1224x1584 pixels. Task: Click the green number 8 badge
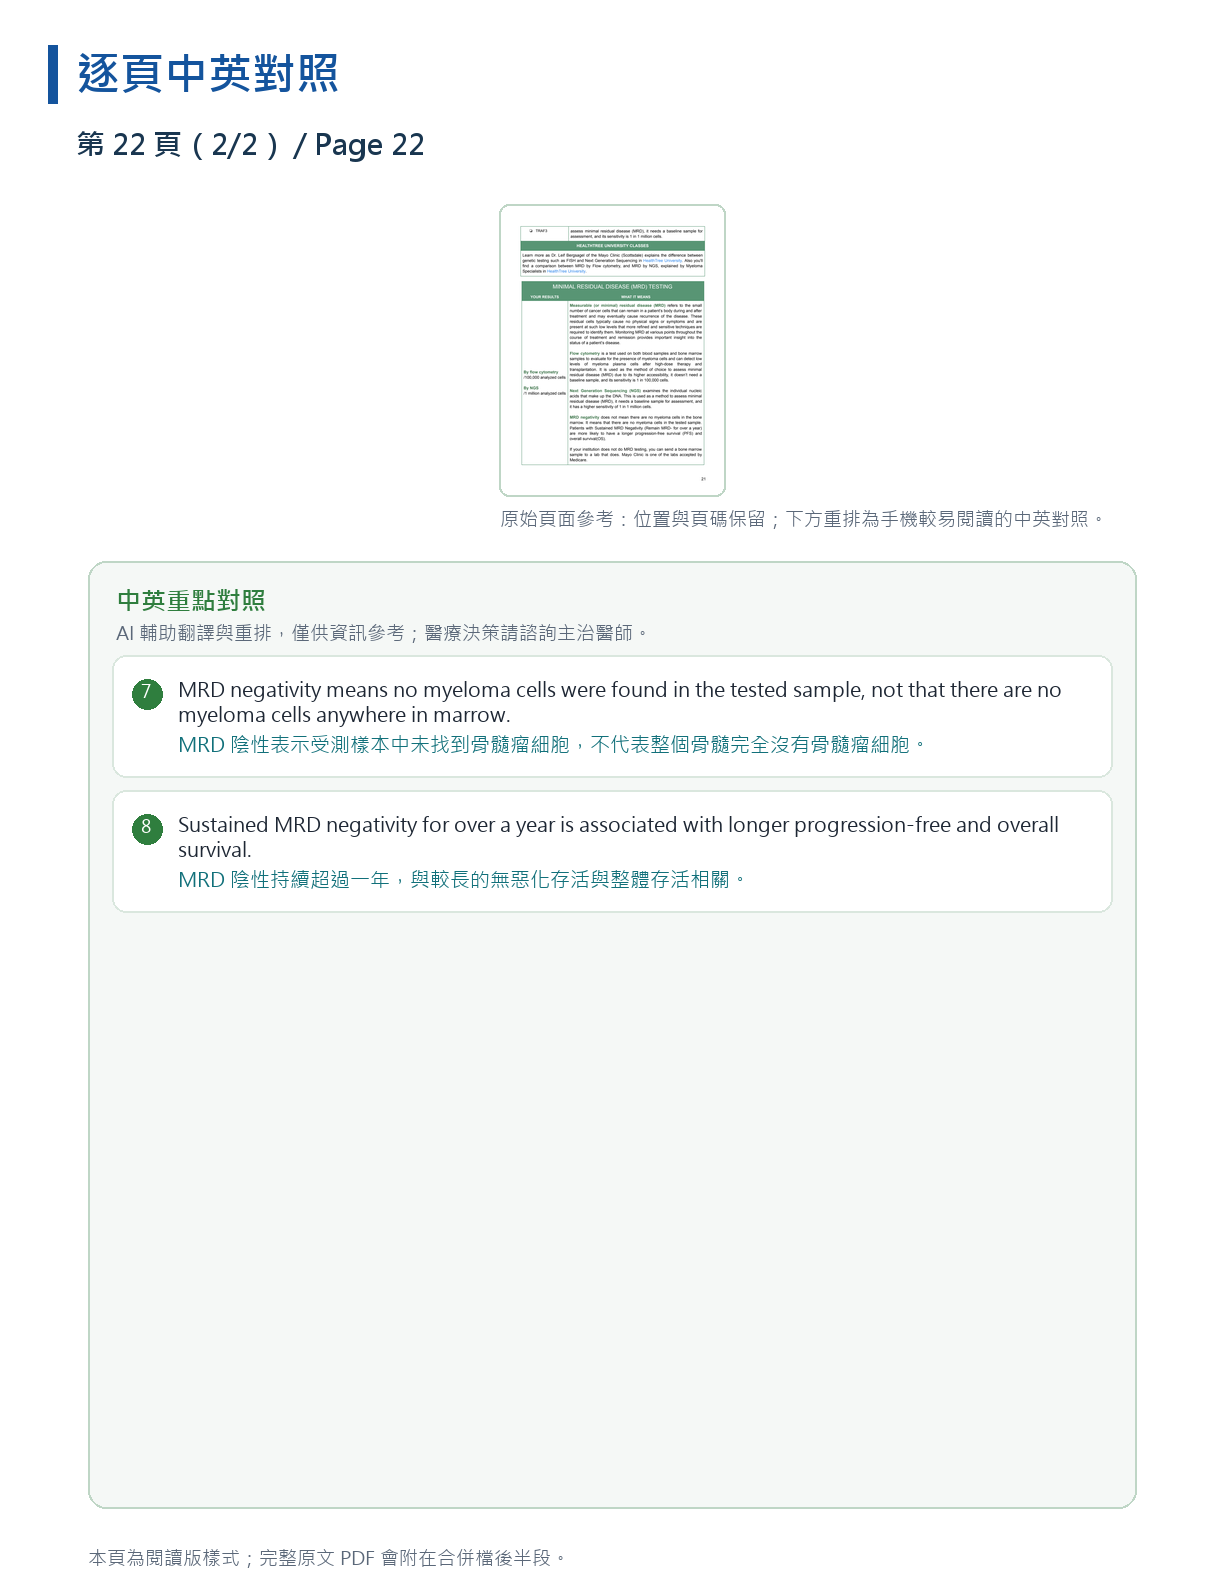[147, 828]
